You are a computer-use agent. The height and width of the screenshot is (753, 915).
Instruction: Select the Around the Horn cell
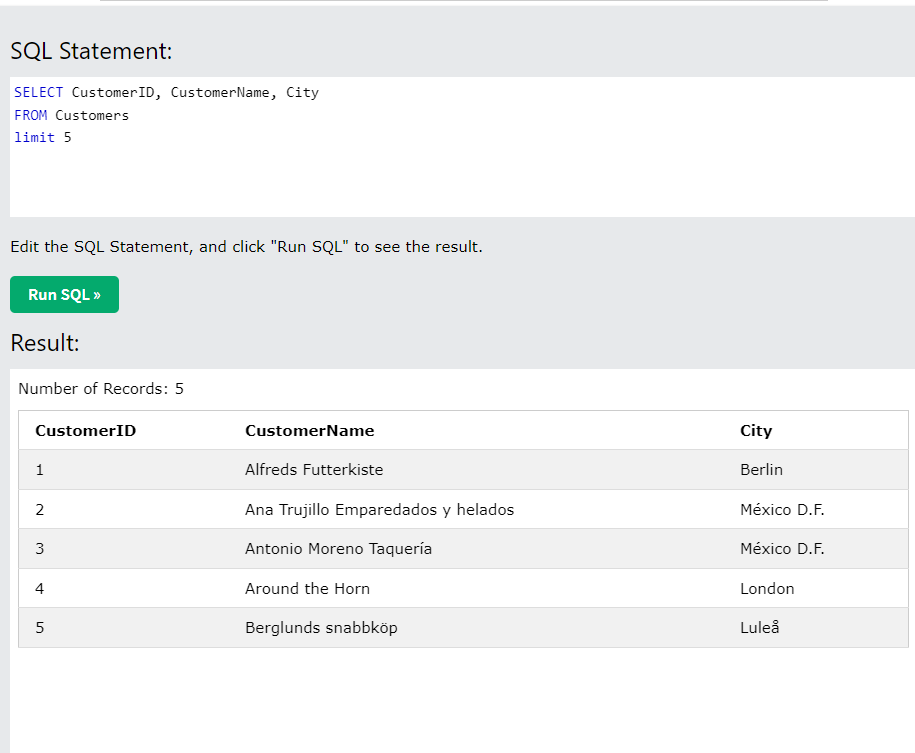(x=308, y=588)
